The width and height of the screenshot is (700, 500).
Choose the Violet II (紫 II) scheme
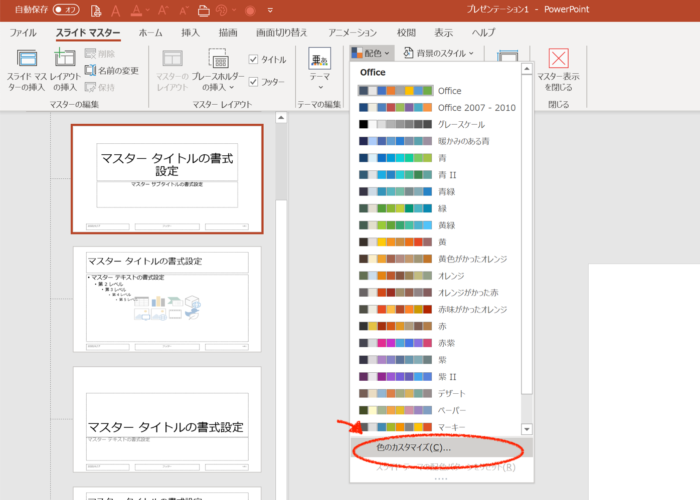pyautogui.click(x=435, y=377)
